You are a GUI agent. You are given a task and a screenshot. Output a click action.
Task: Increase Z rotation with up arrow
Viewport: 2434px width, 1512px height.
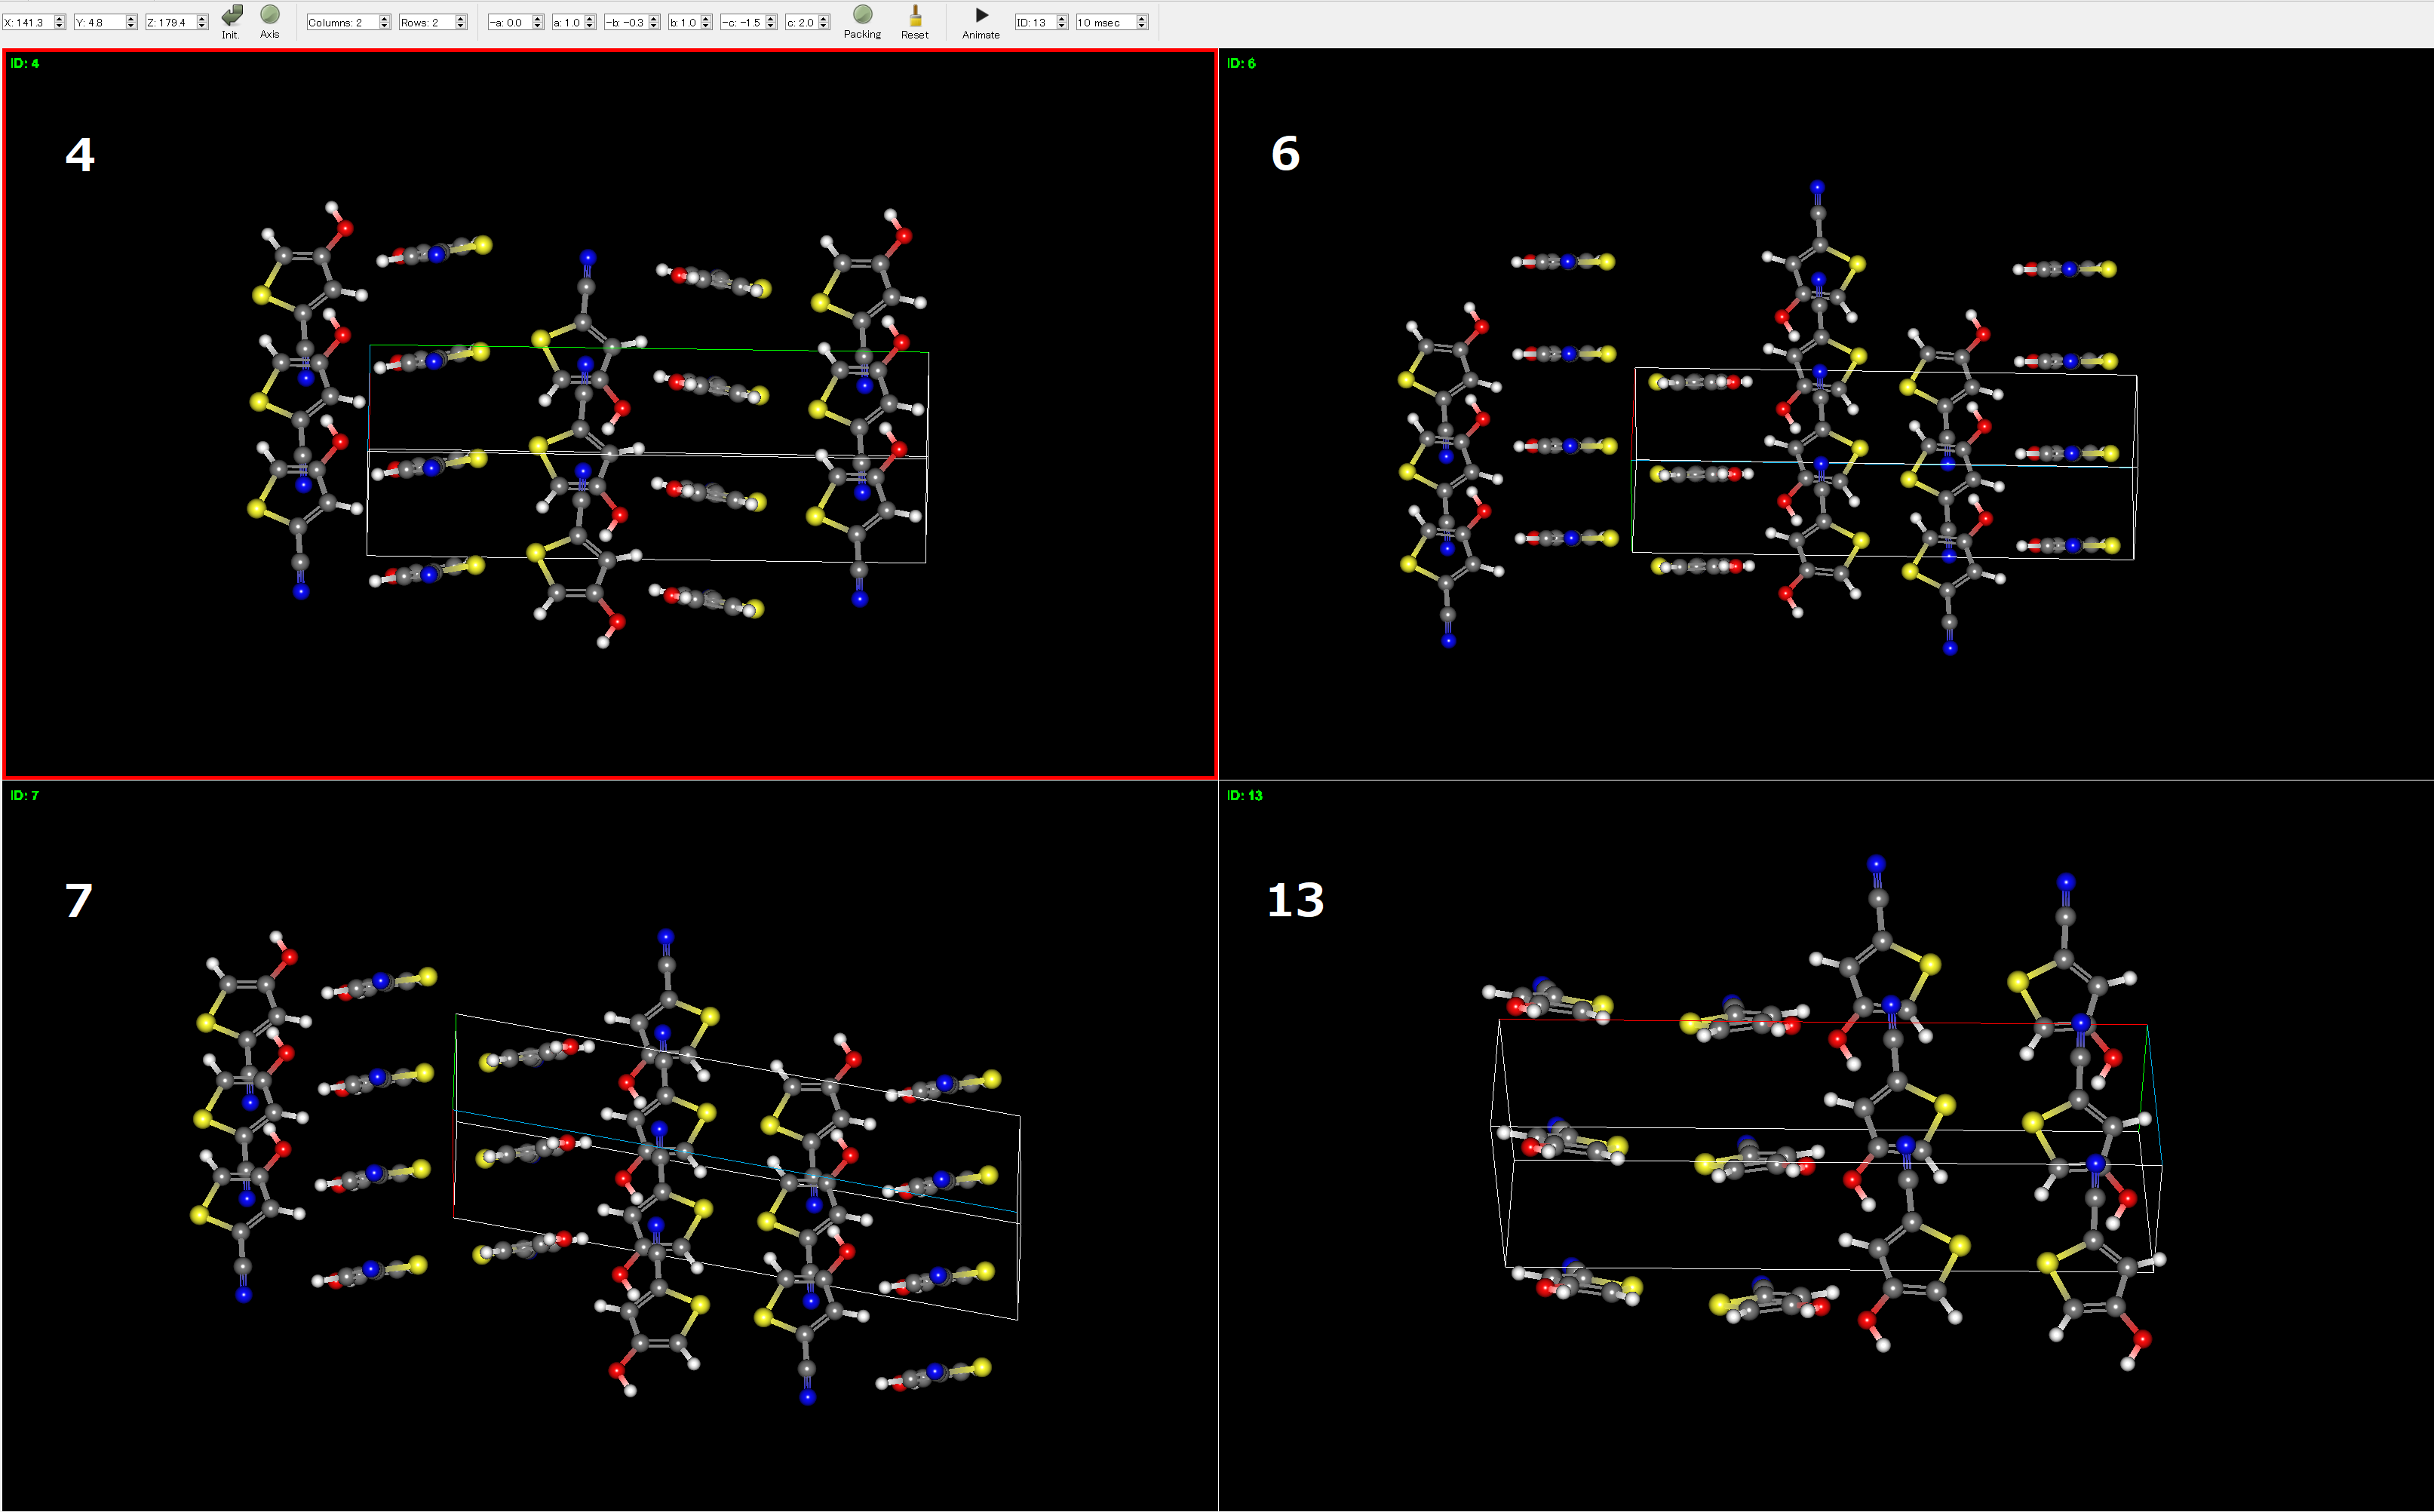click(202, 19)
